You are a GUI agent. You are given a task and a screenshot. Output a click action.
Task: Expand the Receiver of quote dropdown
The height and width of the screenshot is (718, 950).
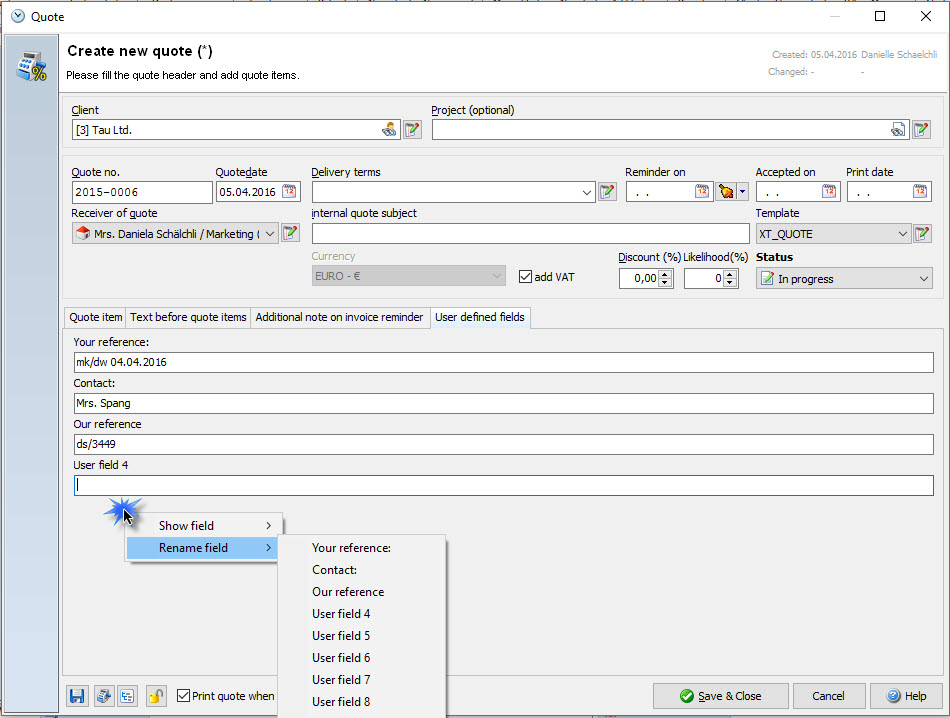pyautogui.click(x=270, y=234)
